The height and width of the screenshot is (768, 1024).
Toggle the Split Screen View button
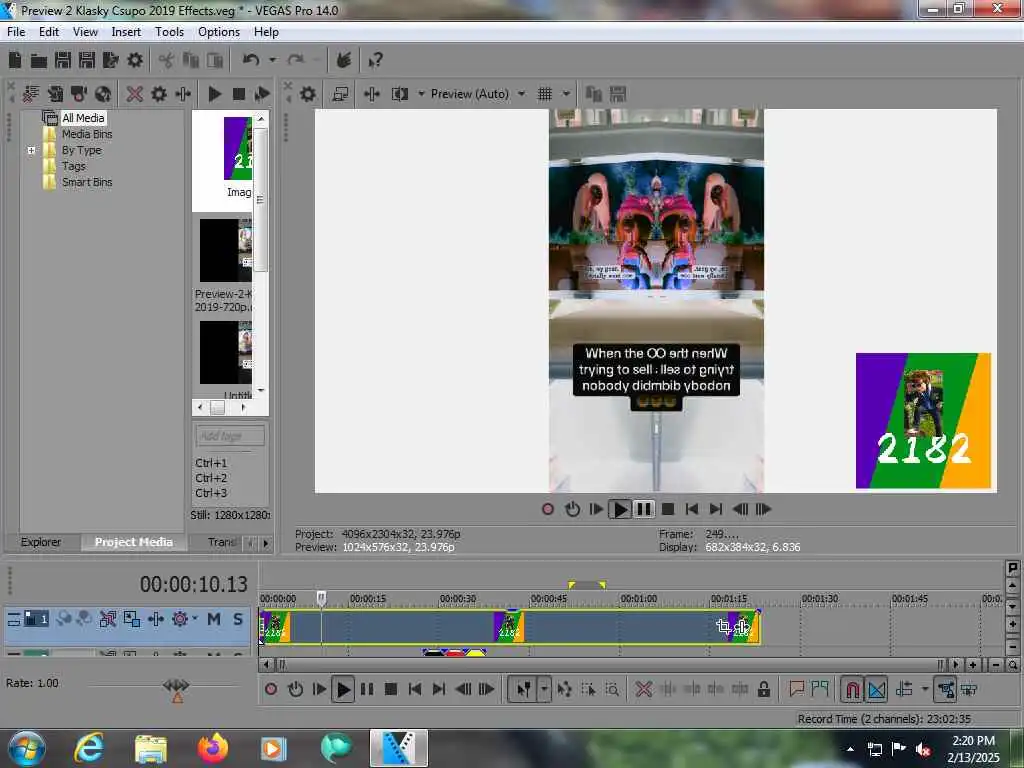[x=400, y=94]
